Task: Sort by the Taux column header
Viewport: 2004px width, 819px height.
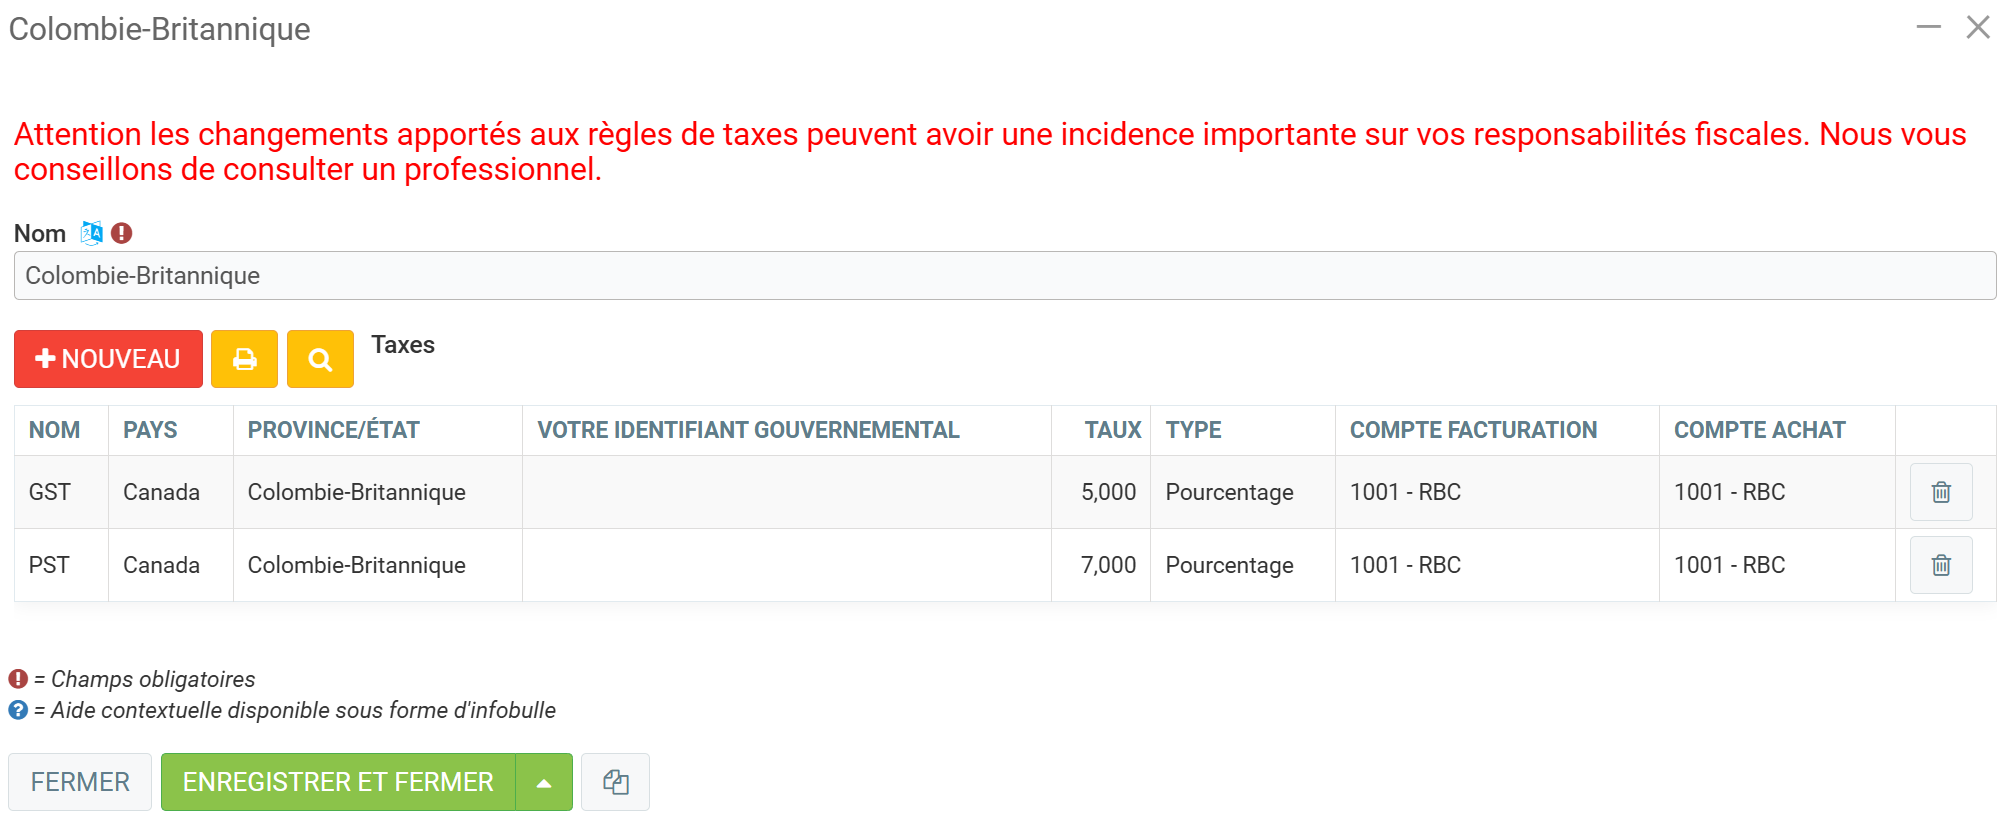Action: tap(1112, 430)
